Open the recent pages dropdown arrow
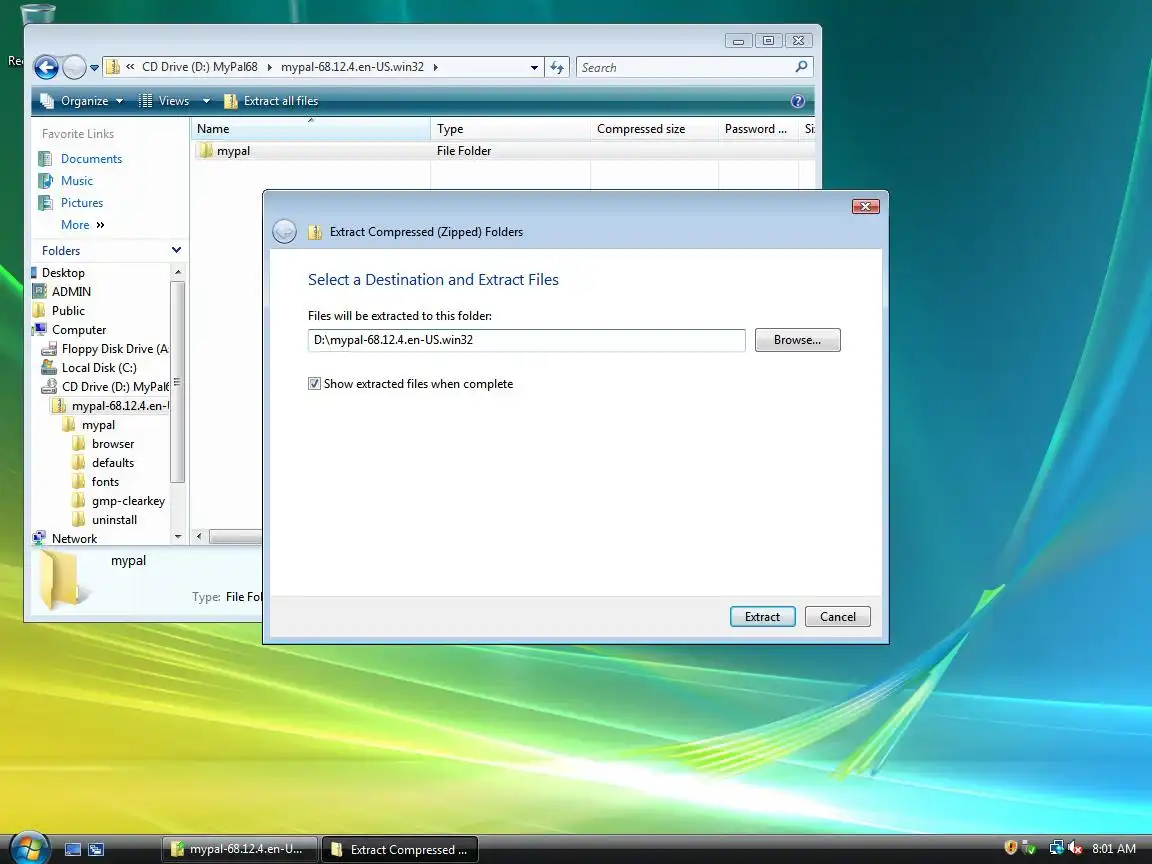This screenshot has height=864, width=1152. click(x=94, y=68)
